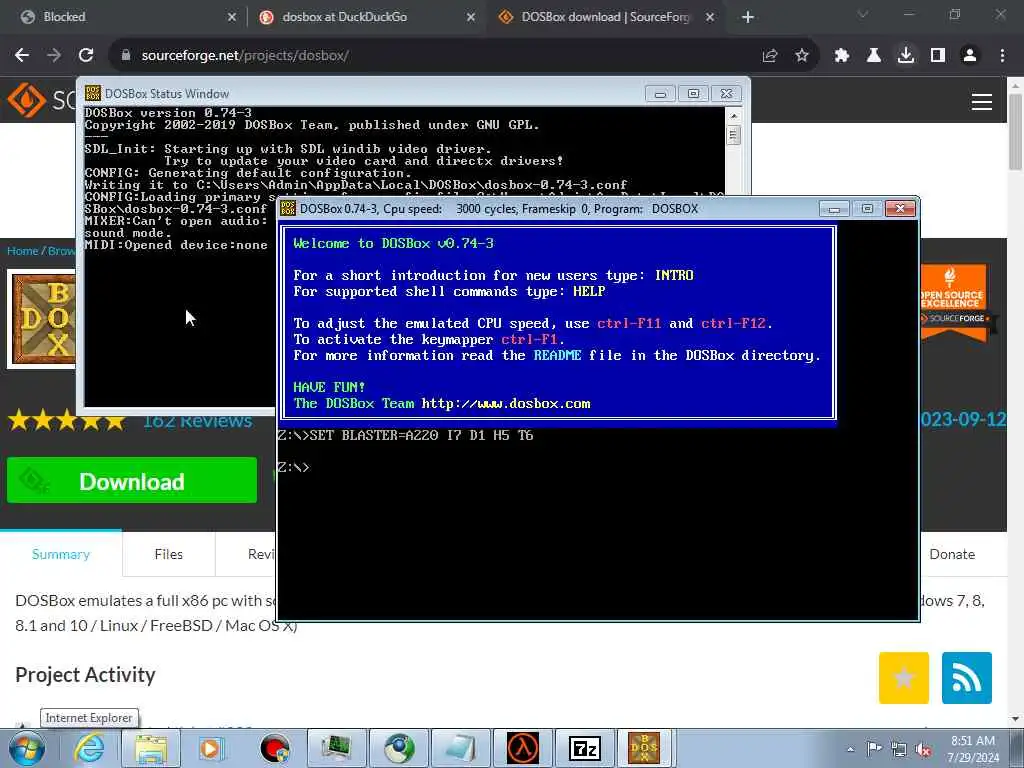This screenshot has width=1024, height=768.
Task: Select the DOSBox download SourceForge tab
Action: pyautogui.click(x=605, y=17)
